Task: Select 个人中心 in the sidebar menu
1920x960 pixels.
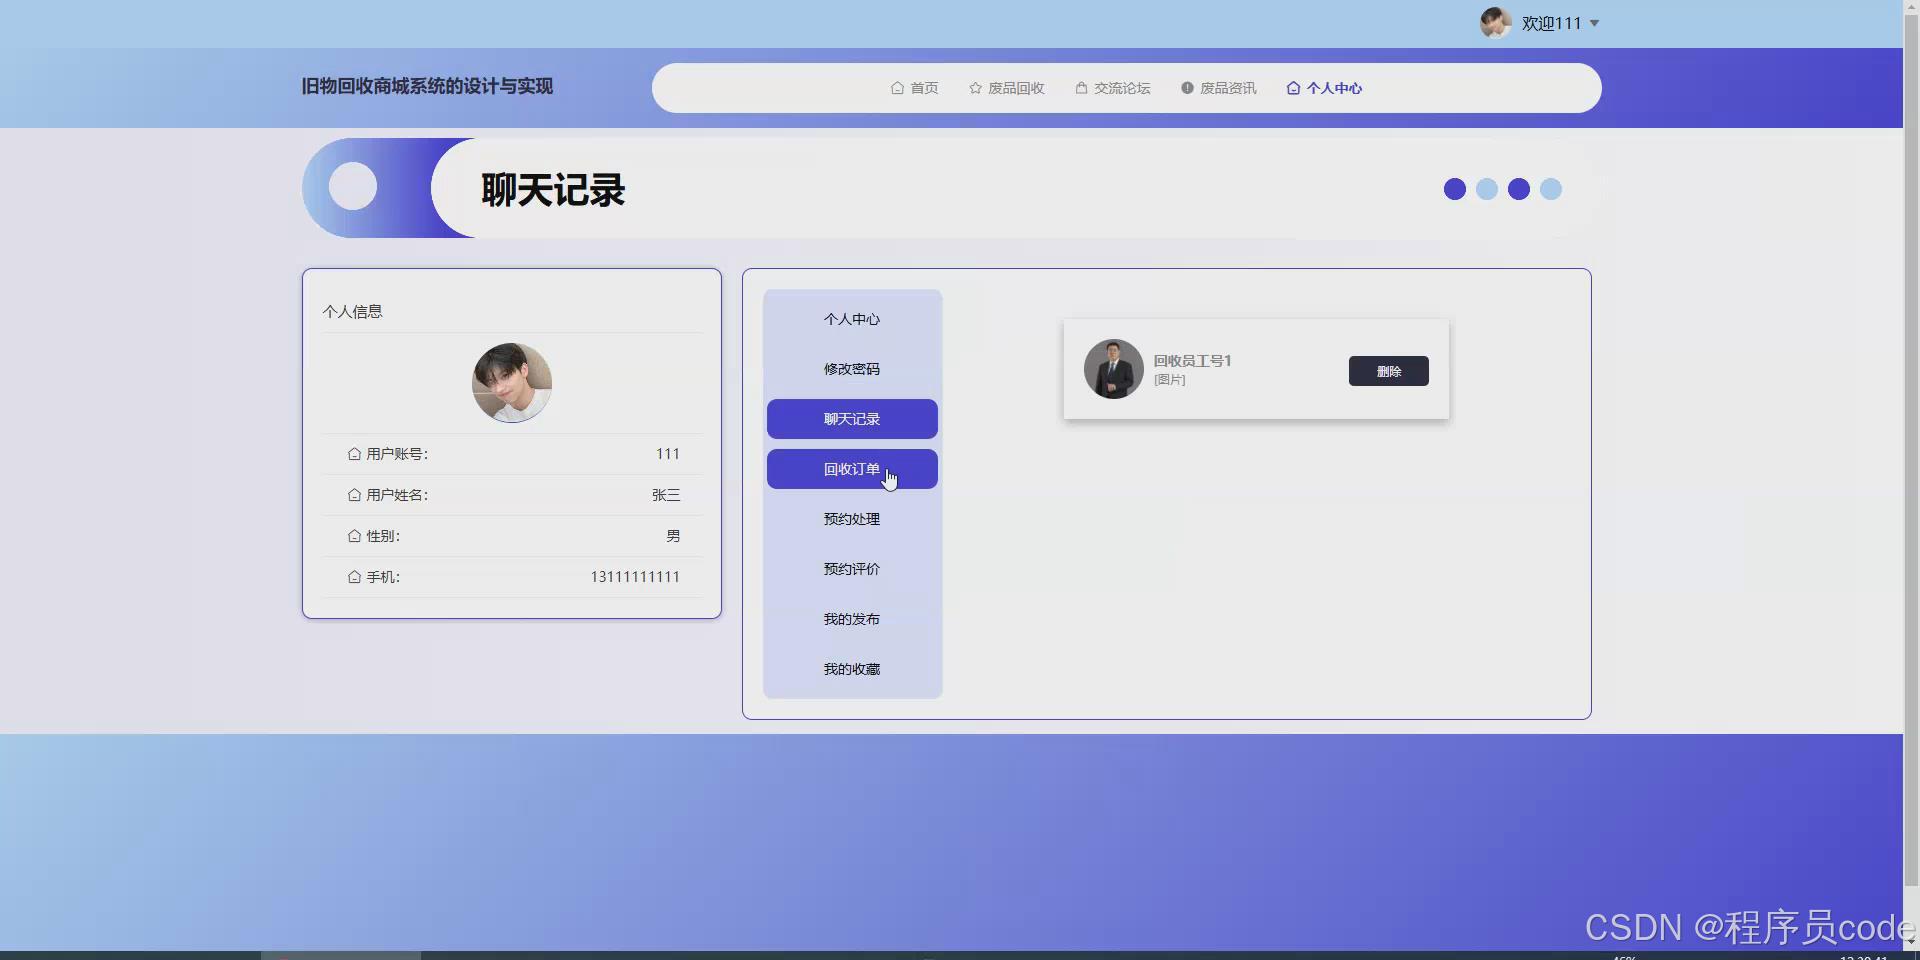Action: tap(852, 319)
